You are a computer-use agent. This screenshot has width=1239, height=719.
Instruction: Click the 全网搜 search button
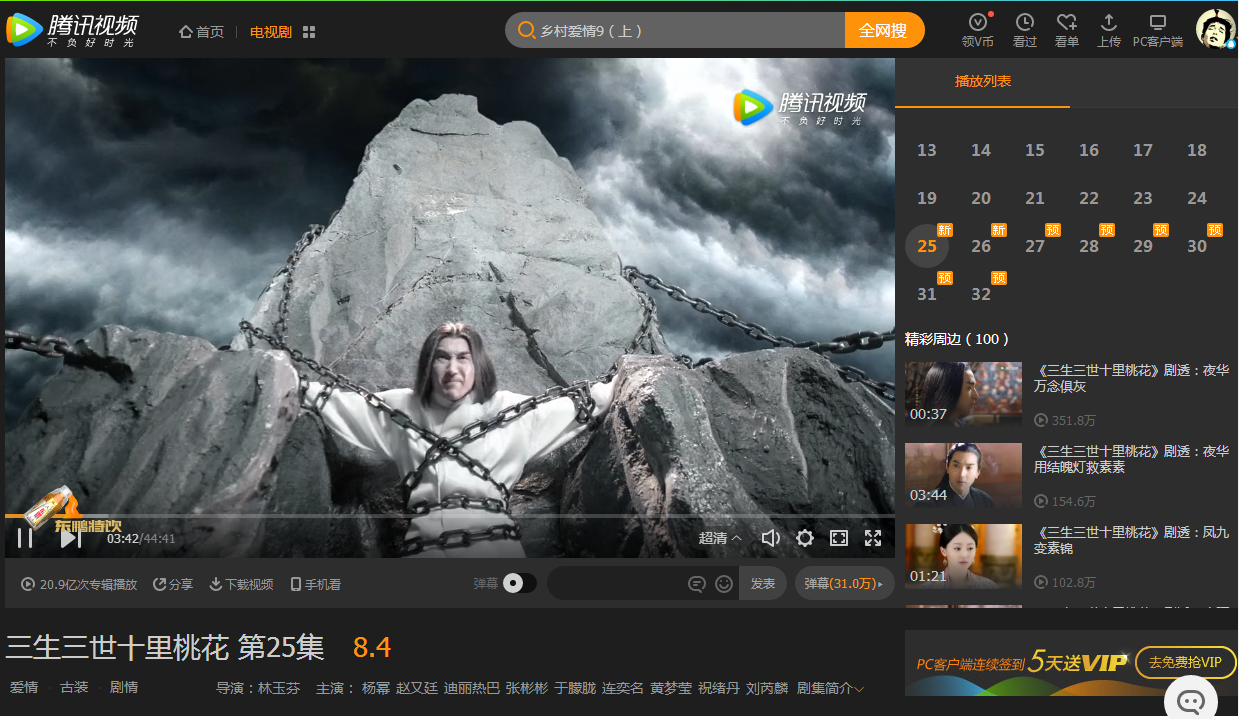884,31
